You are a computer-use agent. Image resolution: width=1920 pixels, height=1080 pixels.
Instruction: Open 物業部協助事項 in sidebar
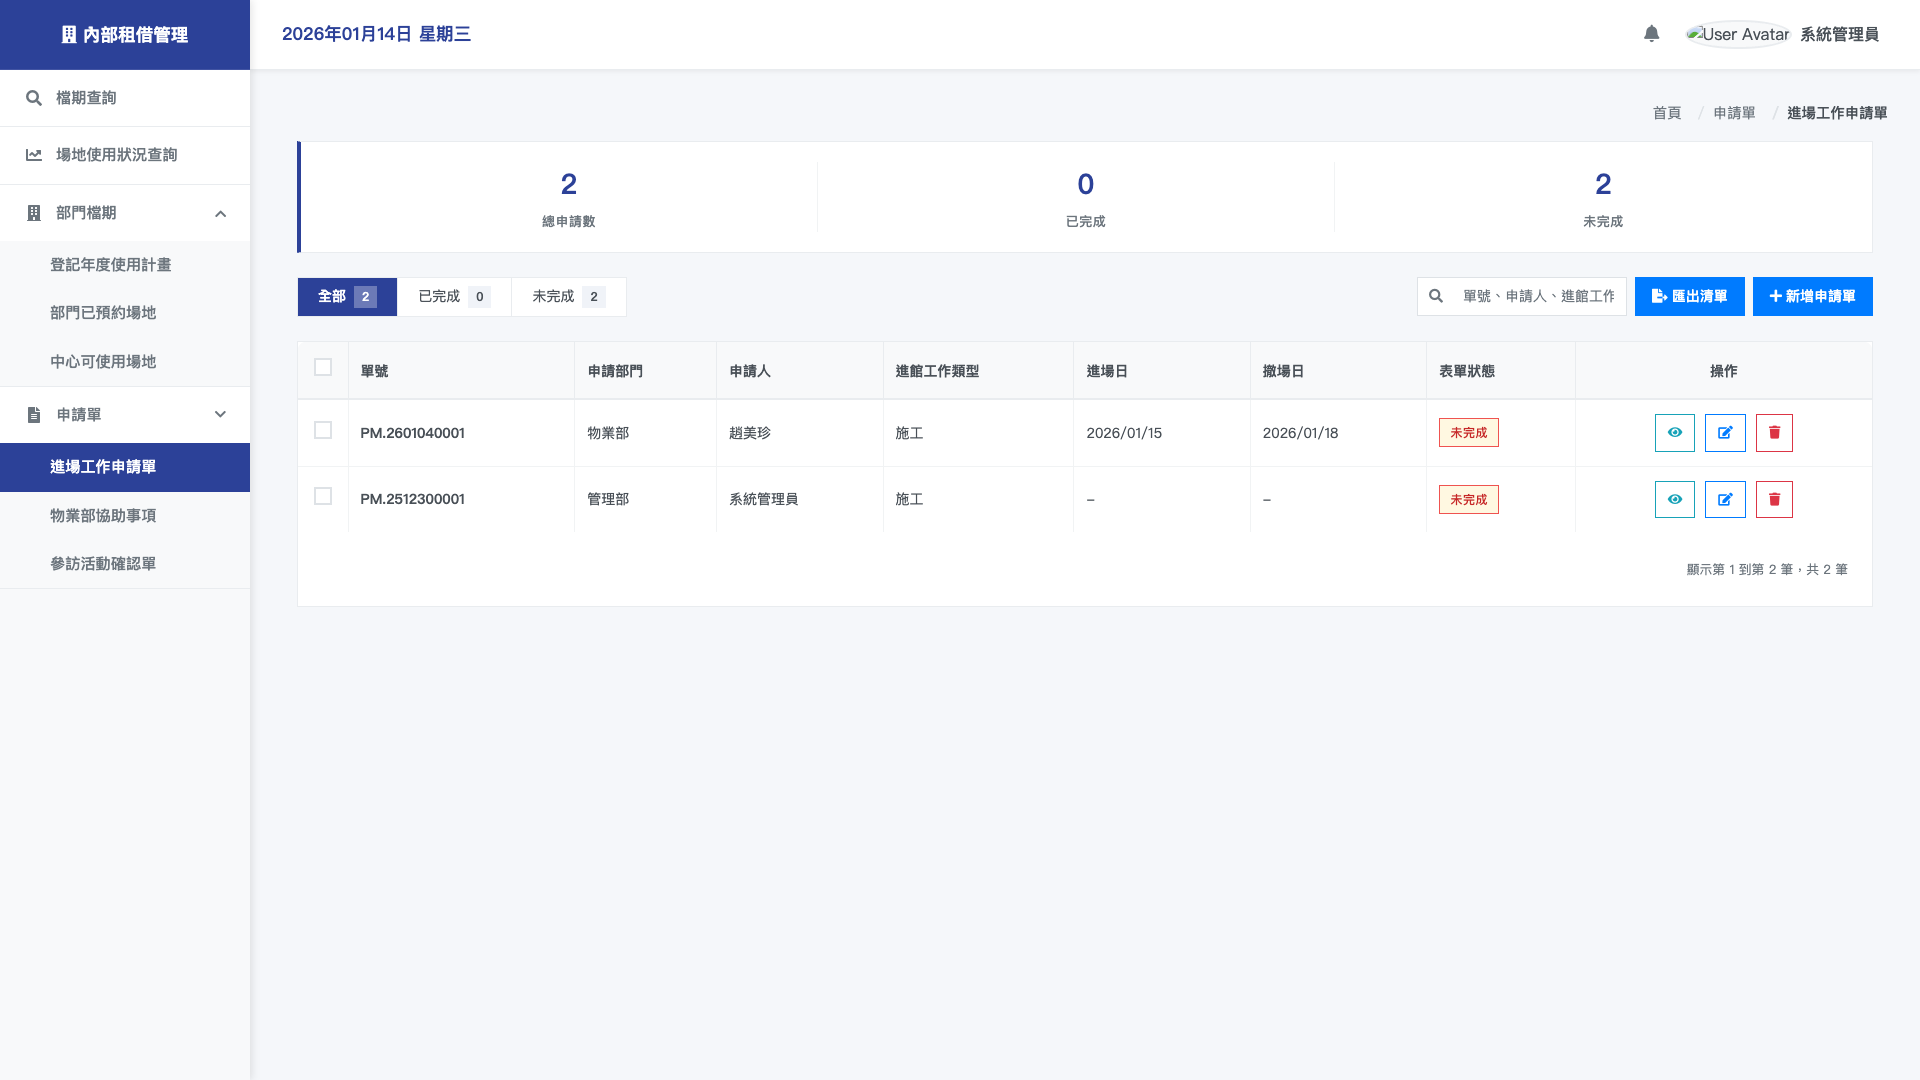pos(103,516)
